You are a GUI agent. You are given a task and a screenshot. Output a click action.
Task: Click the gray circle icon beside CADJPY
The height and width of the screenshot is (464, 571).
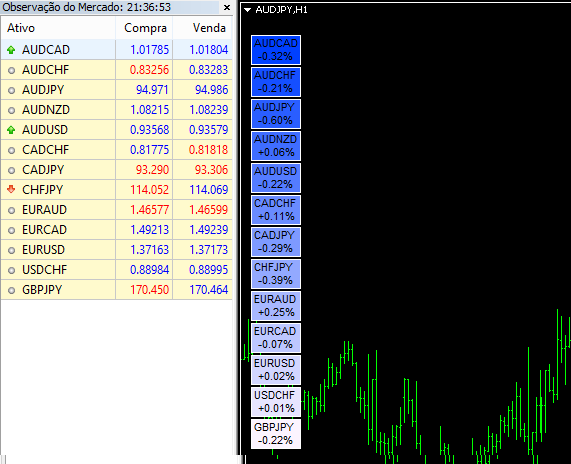pos(11,170)
